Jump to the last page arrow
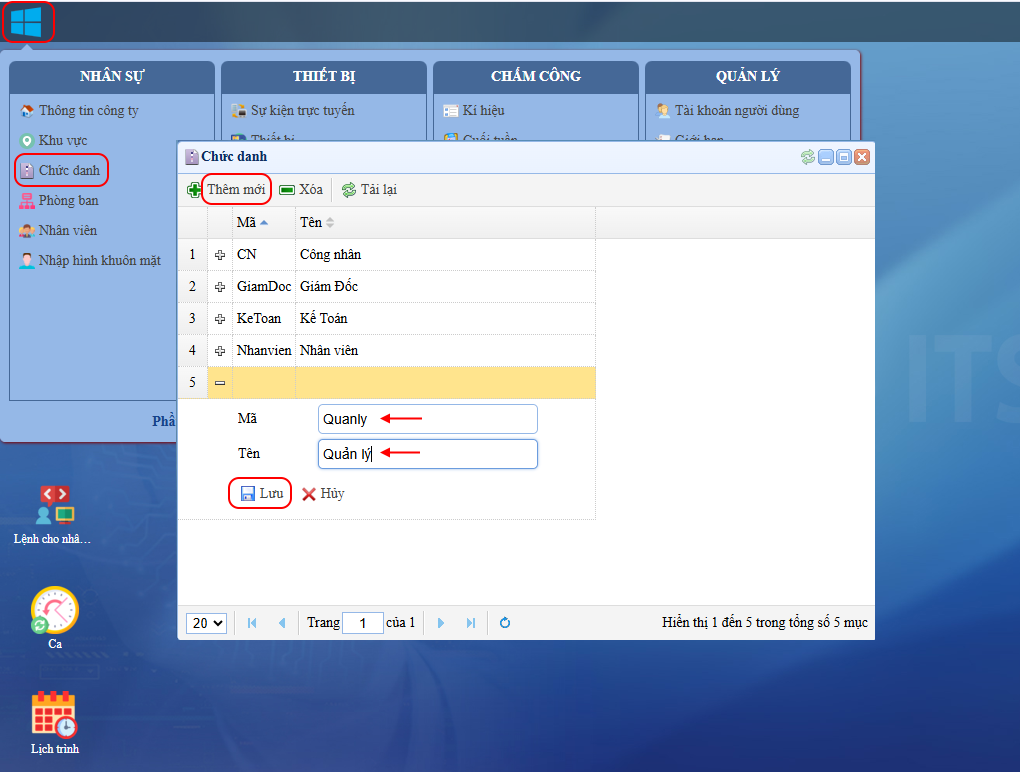This screenshot has height=772, width=1020. (x=471, y=623)
